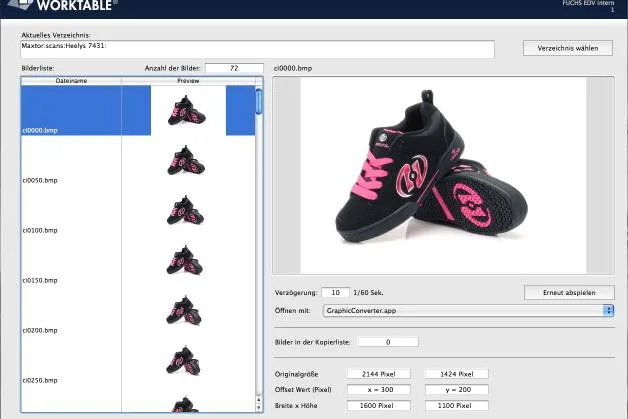Click the WORKTABLE logo in the header
This screenshot has height=419, width=628.
[x=62, y=5]
